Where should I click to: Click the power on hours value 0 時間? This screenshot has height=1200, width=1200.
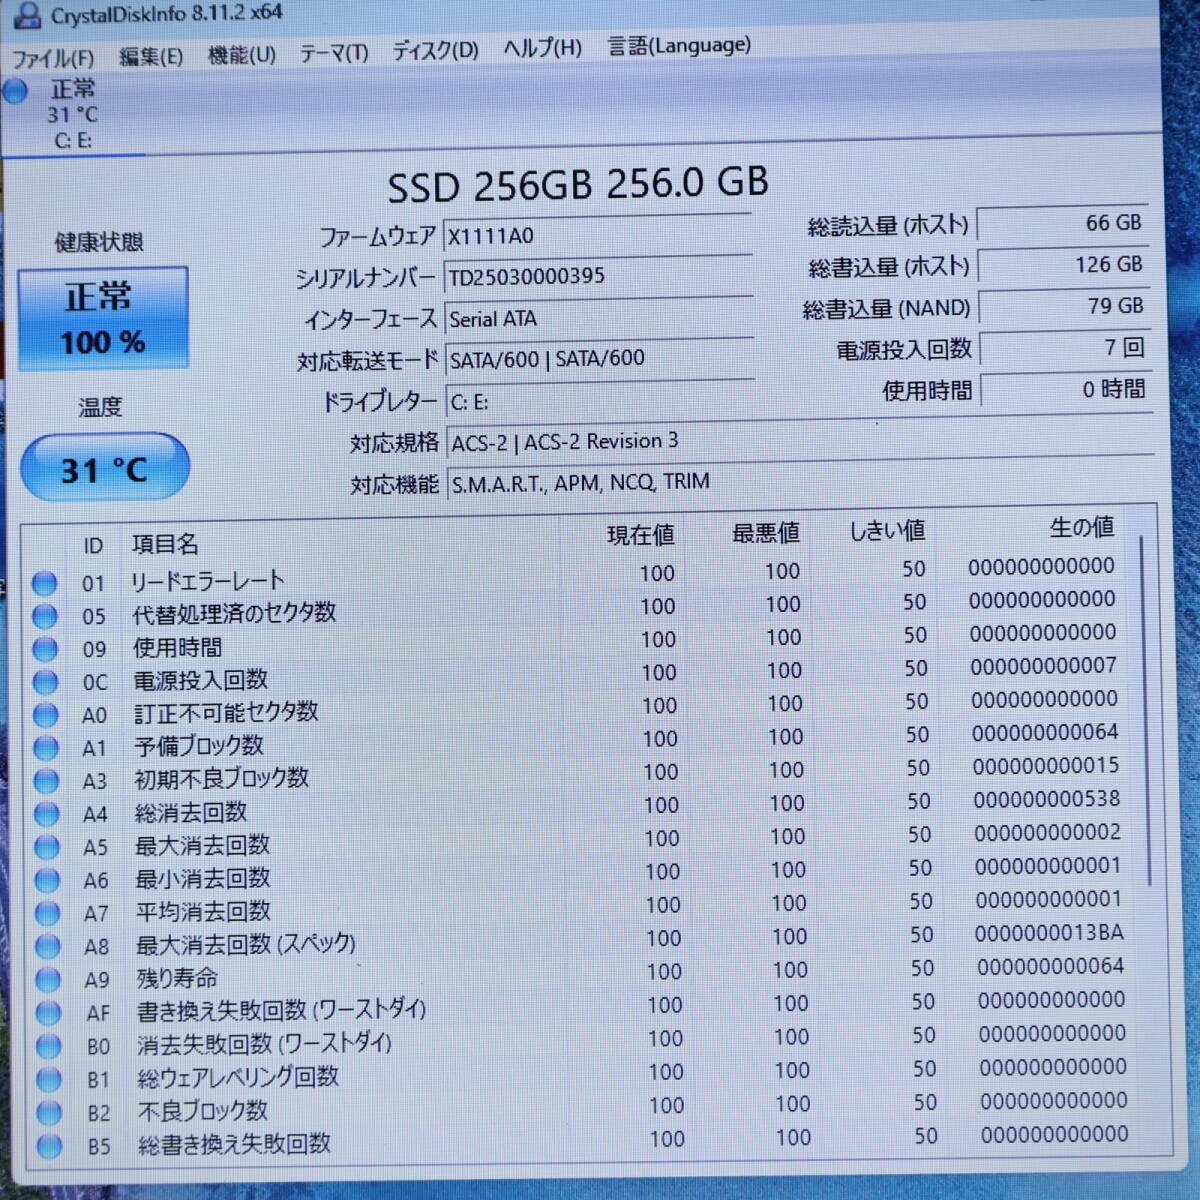(x=1065, y=389)
